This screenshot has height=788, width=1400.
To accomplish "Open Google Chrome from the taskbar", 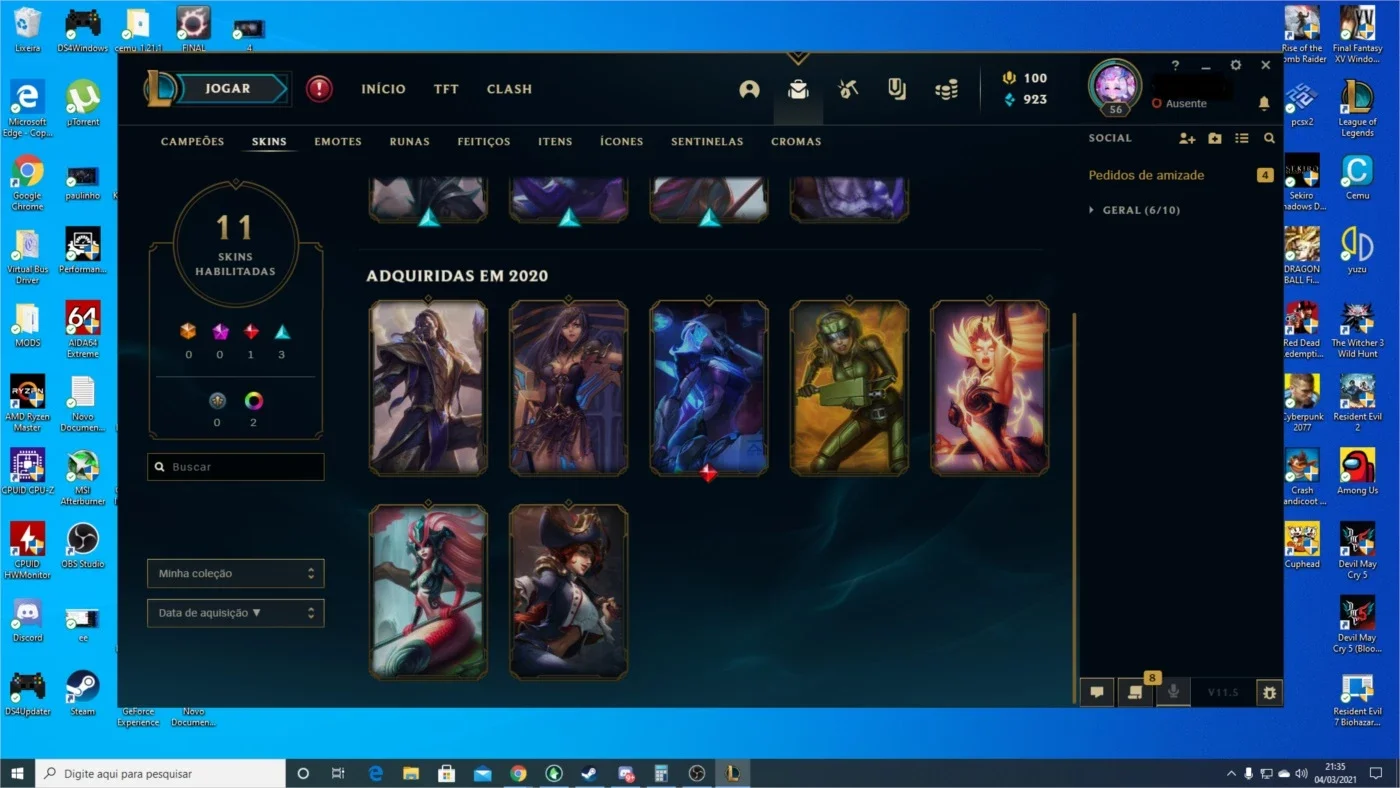I will [x=518, y=773].
